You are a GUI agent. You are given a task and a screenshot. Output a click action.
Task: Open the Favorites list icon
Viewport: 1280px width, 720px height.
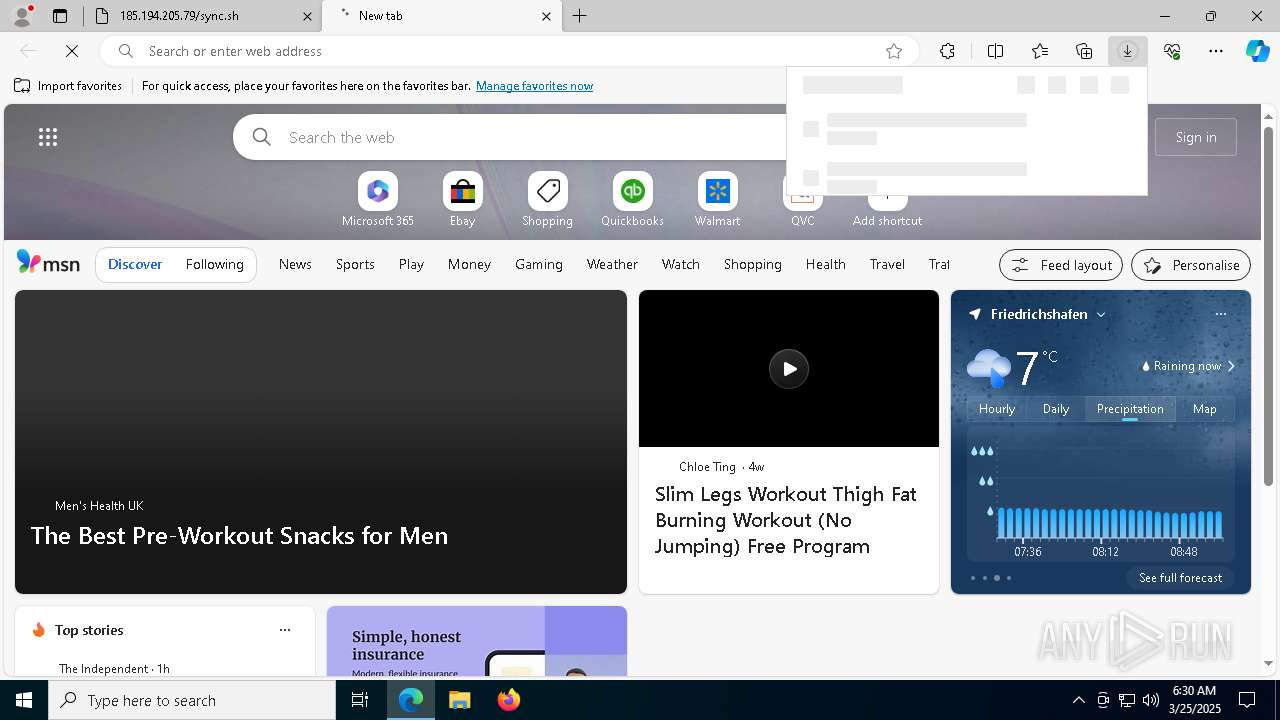coord(1040,51)
